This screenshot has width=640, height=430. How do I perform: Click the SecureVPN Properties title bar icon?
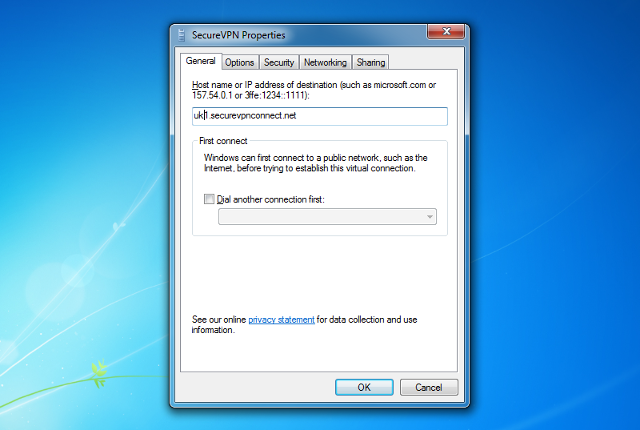coord(182,35)
